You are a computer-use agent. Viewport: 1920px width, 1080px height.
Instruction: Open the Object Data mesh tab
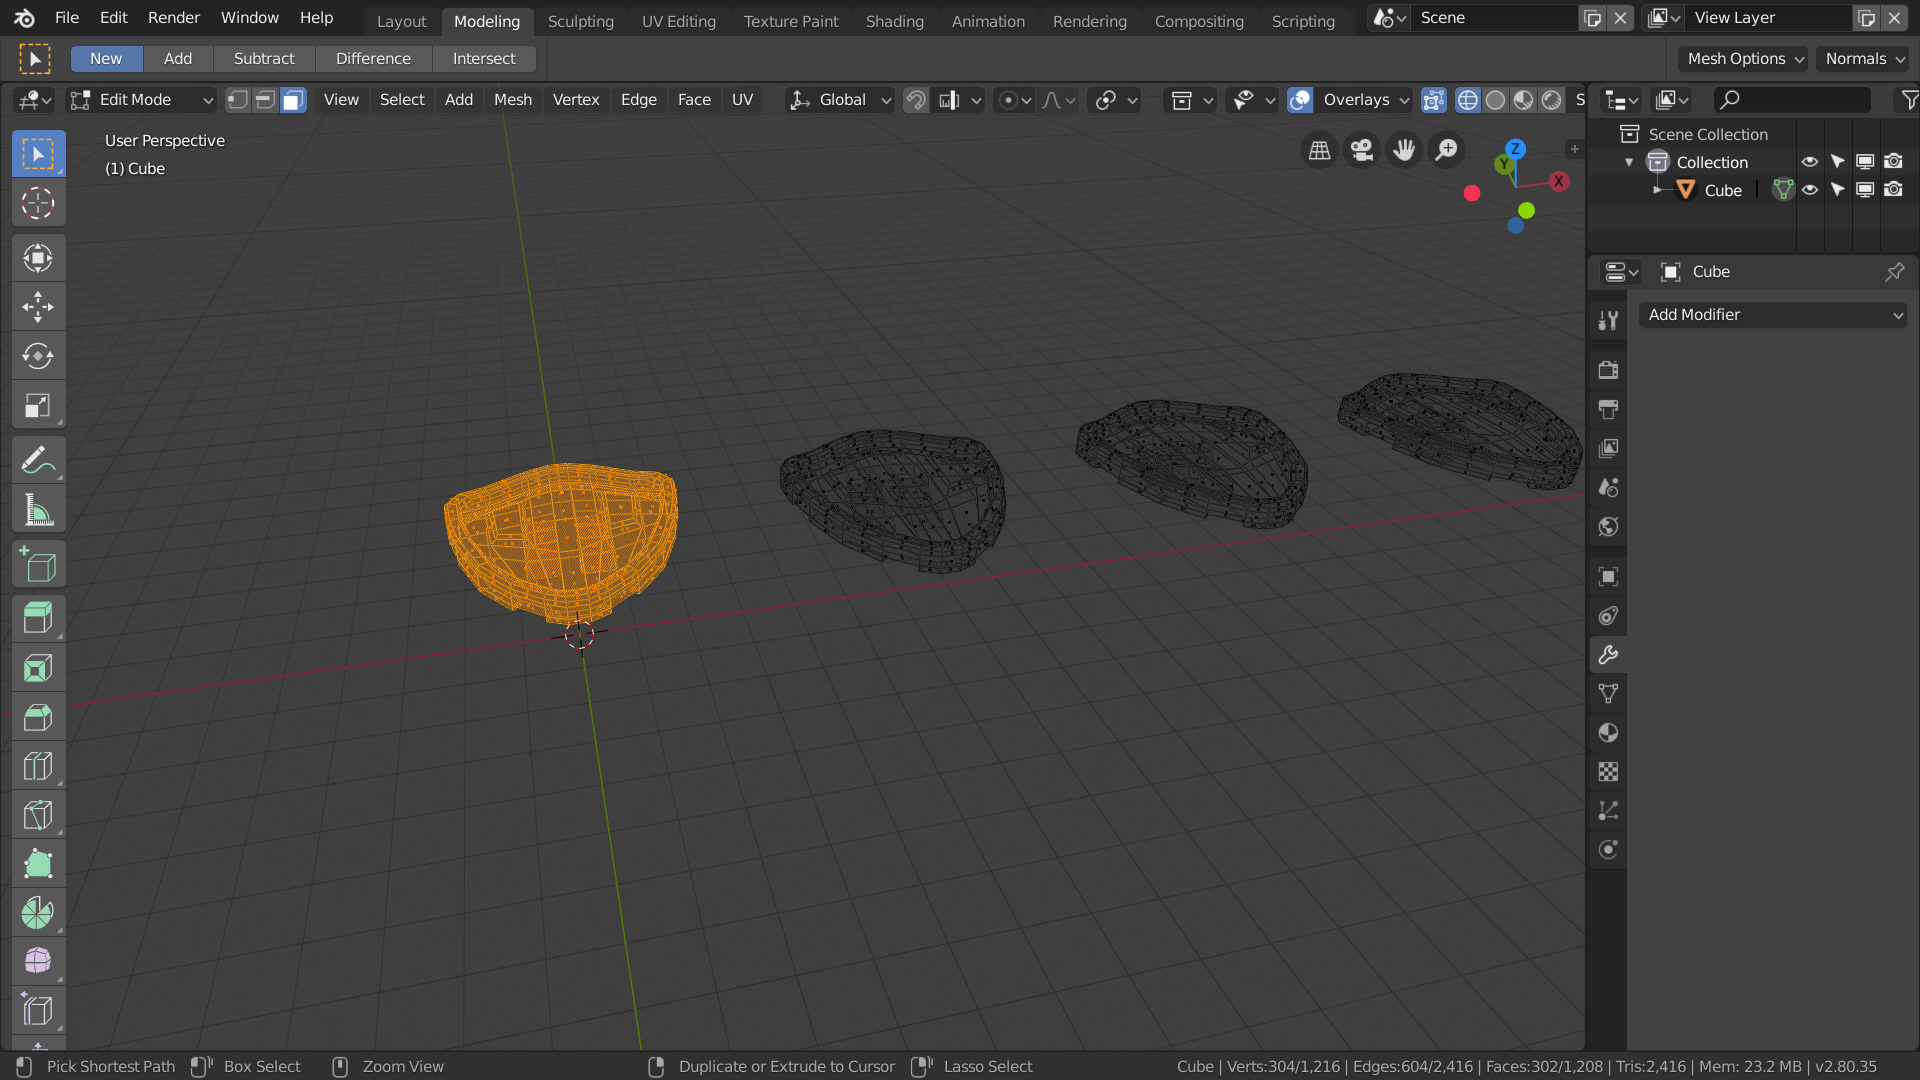1608,694
